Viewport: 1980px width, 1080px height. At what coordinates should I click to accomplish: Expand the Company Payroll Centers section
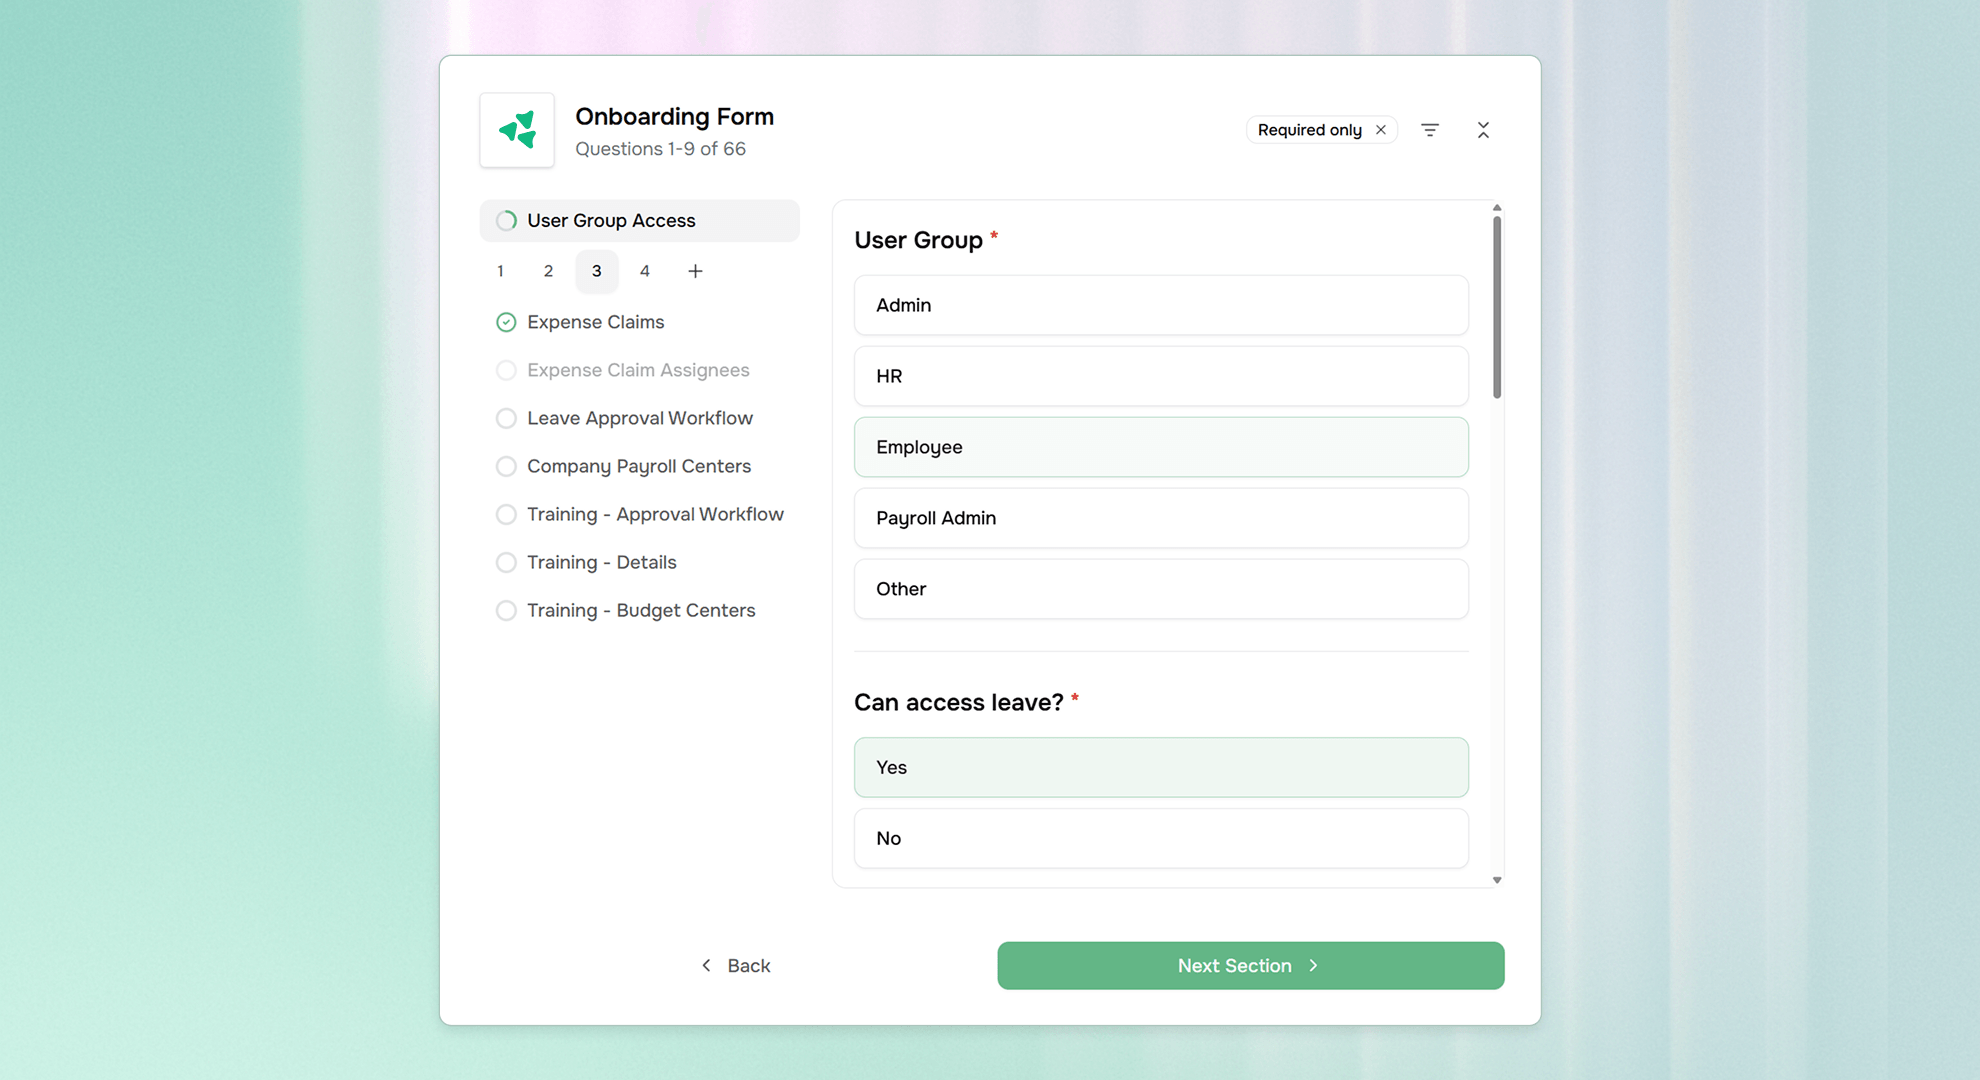639,466
